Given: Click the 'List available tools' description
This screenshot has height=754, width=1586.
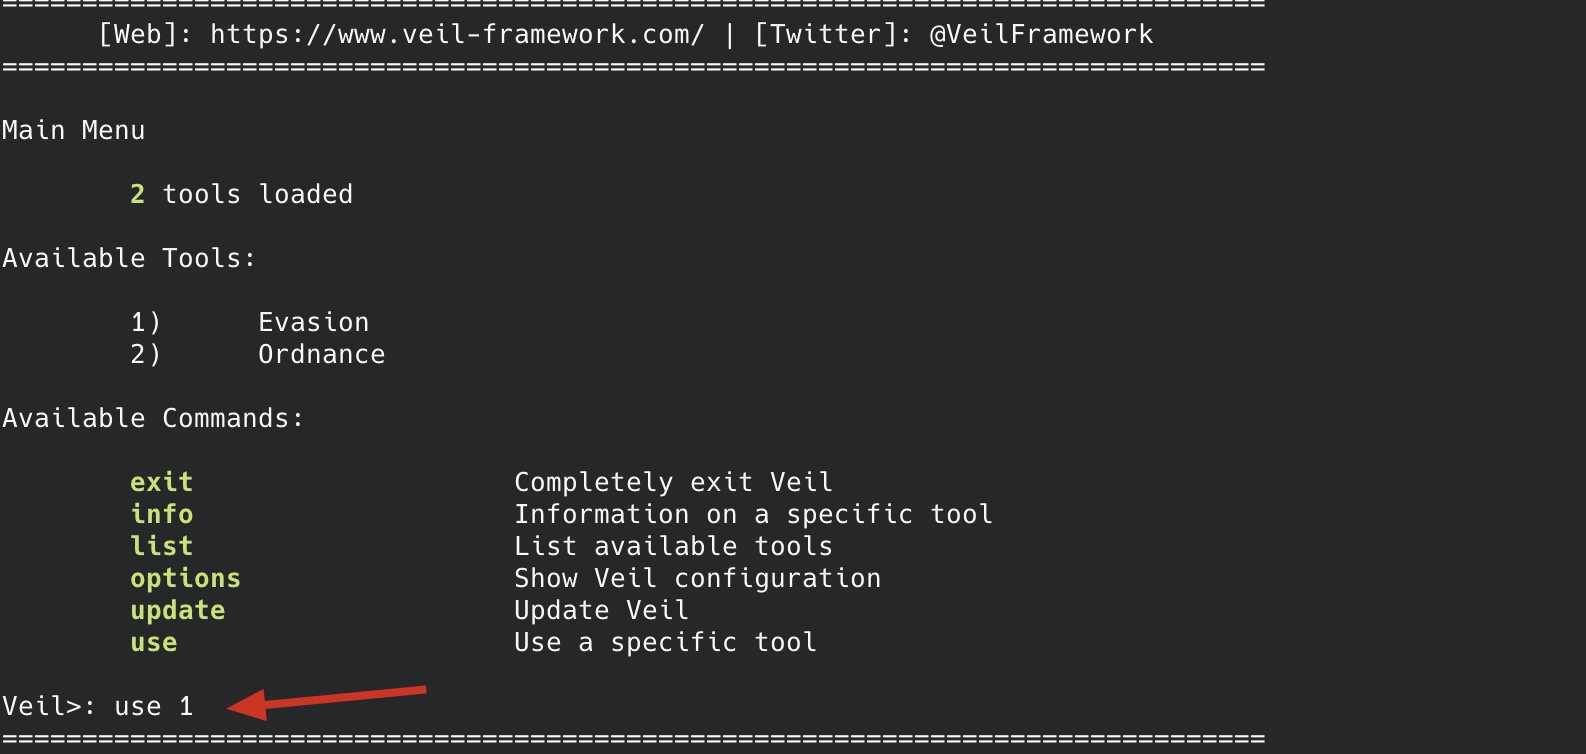Looking at the screenshot, I should click(673, 546).
